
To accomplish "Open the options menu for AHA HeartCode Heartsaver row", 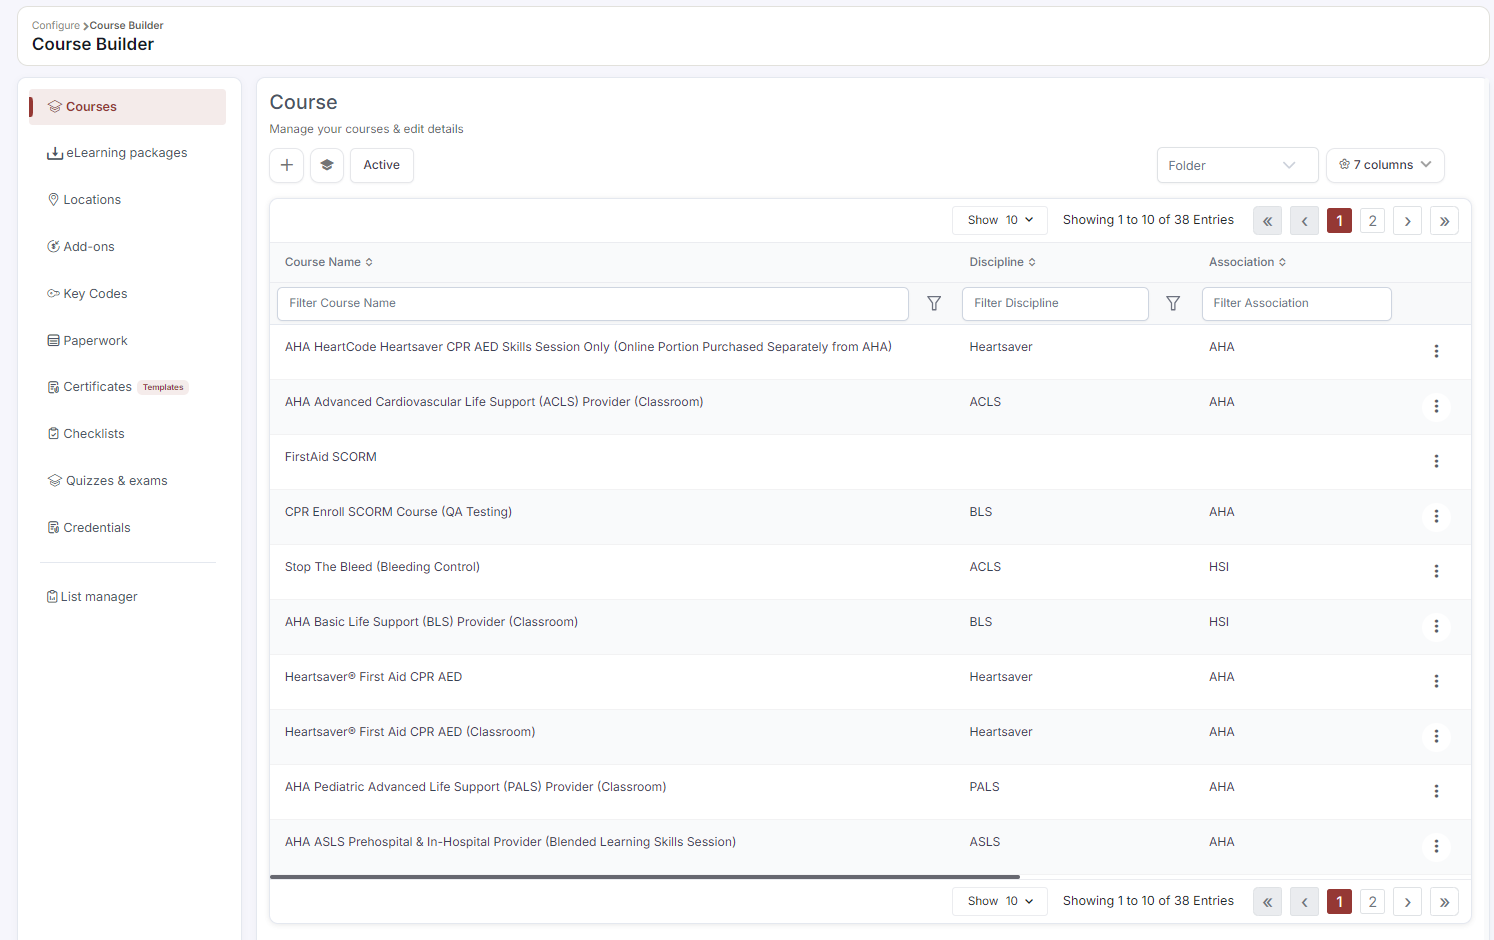I will [x=1436, y=351].
